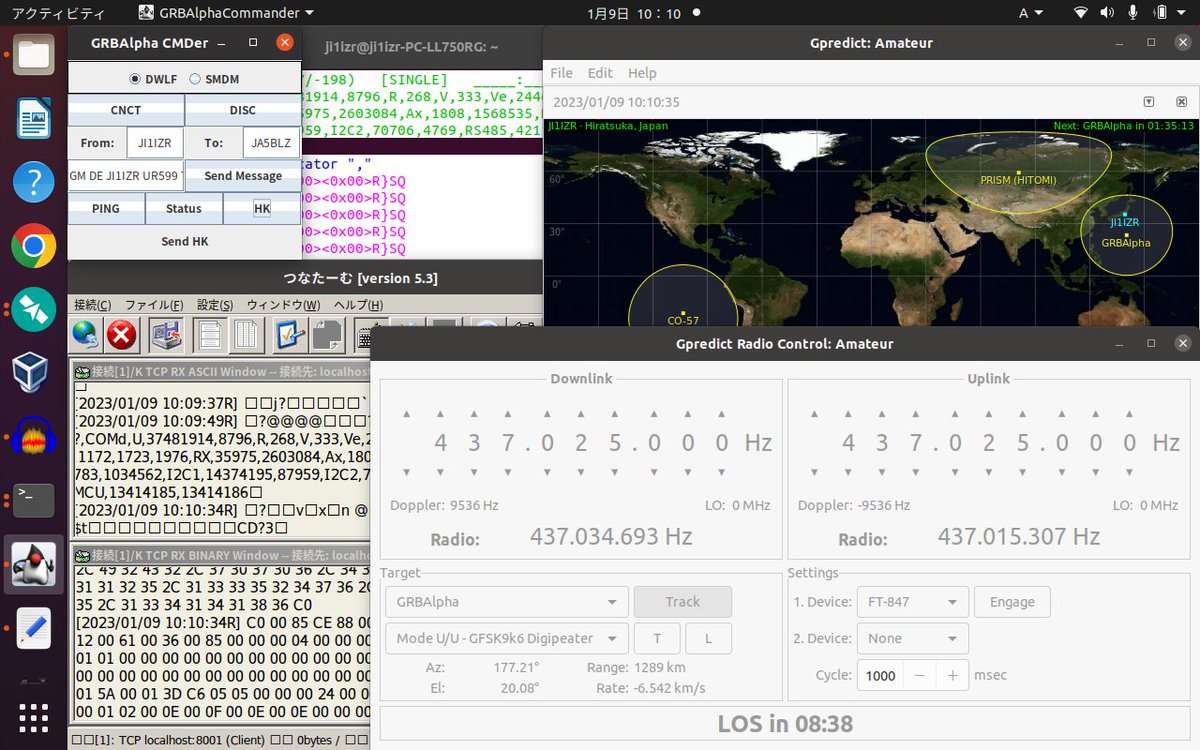Click the Status button

point(184,209)
